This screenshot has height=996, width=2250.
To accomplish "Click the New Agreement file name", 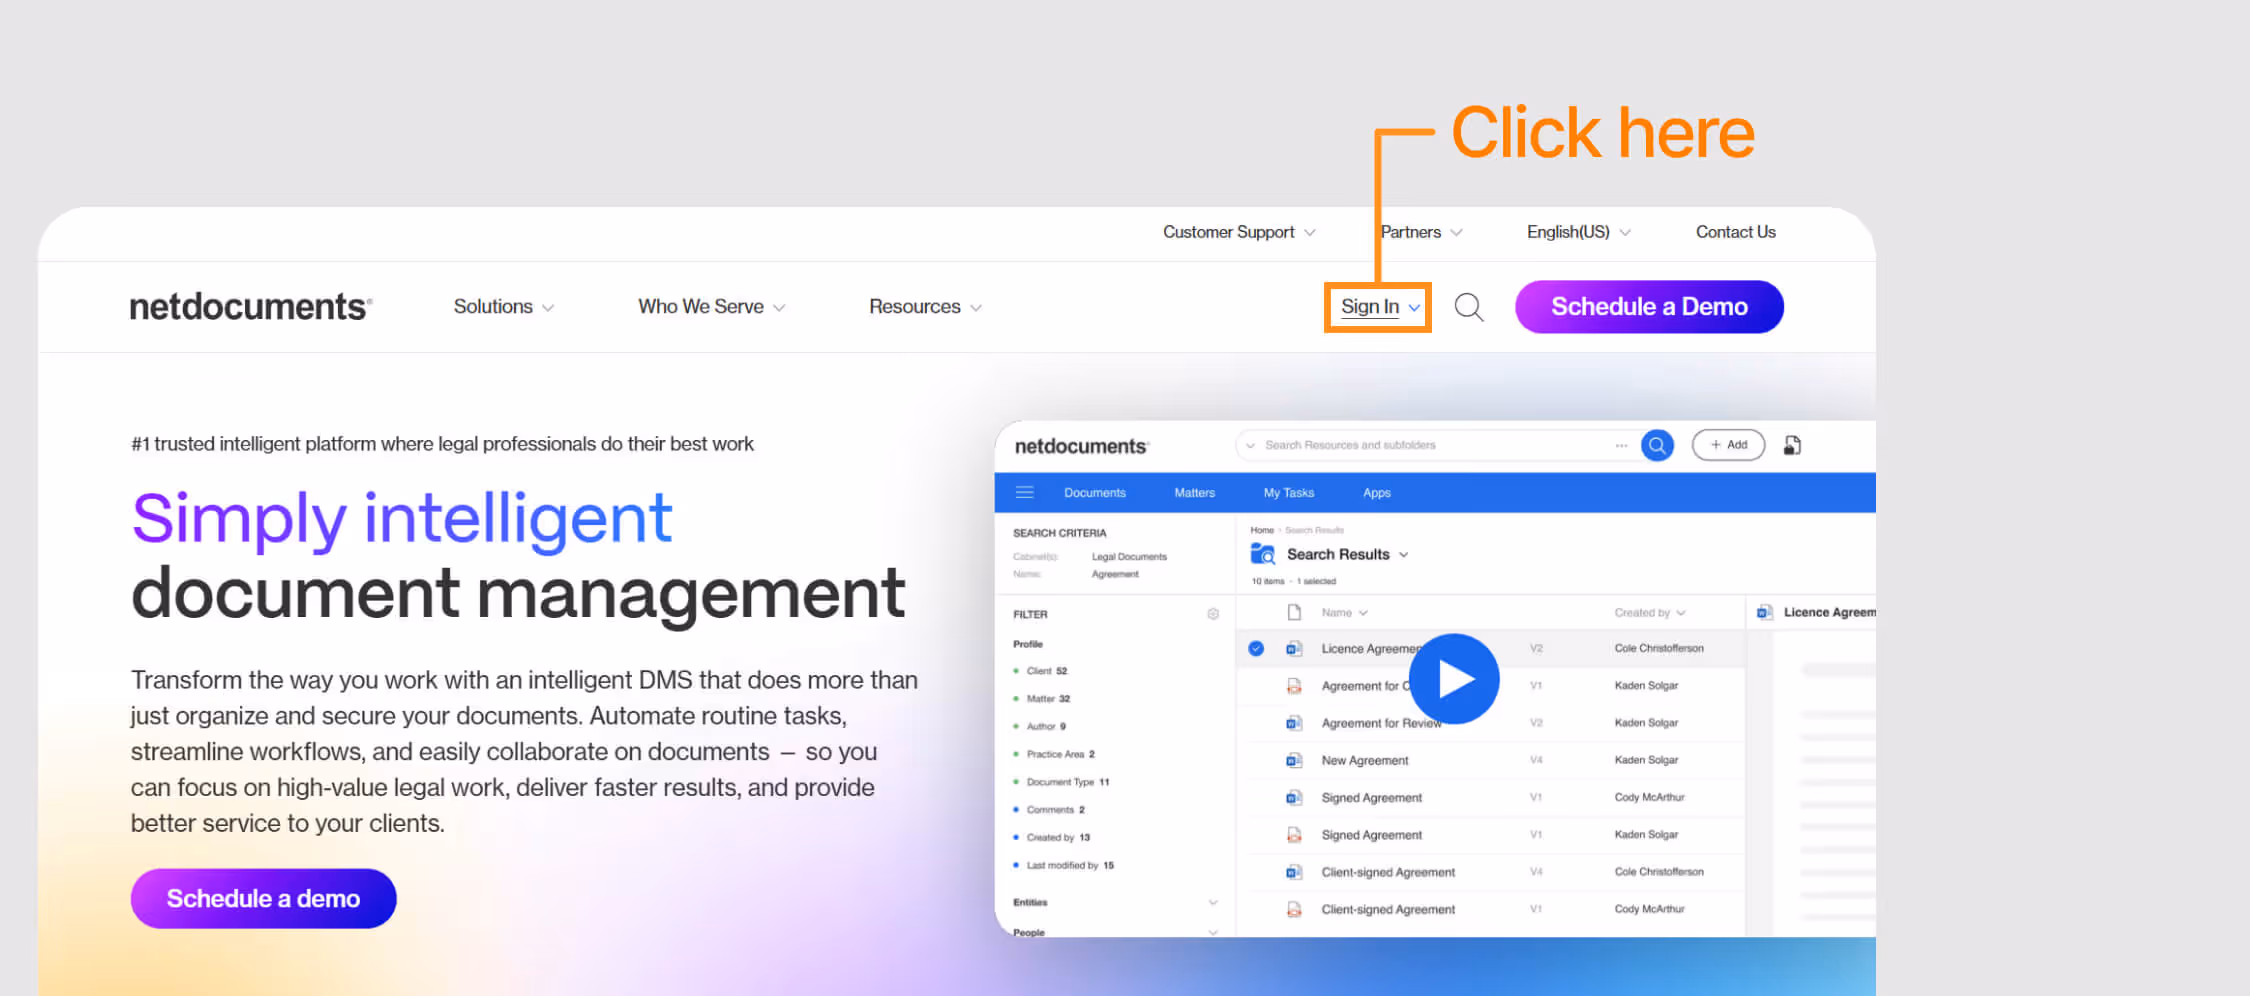I will (x=1365, y=761).
